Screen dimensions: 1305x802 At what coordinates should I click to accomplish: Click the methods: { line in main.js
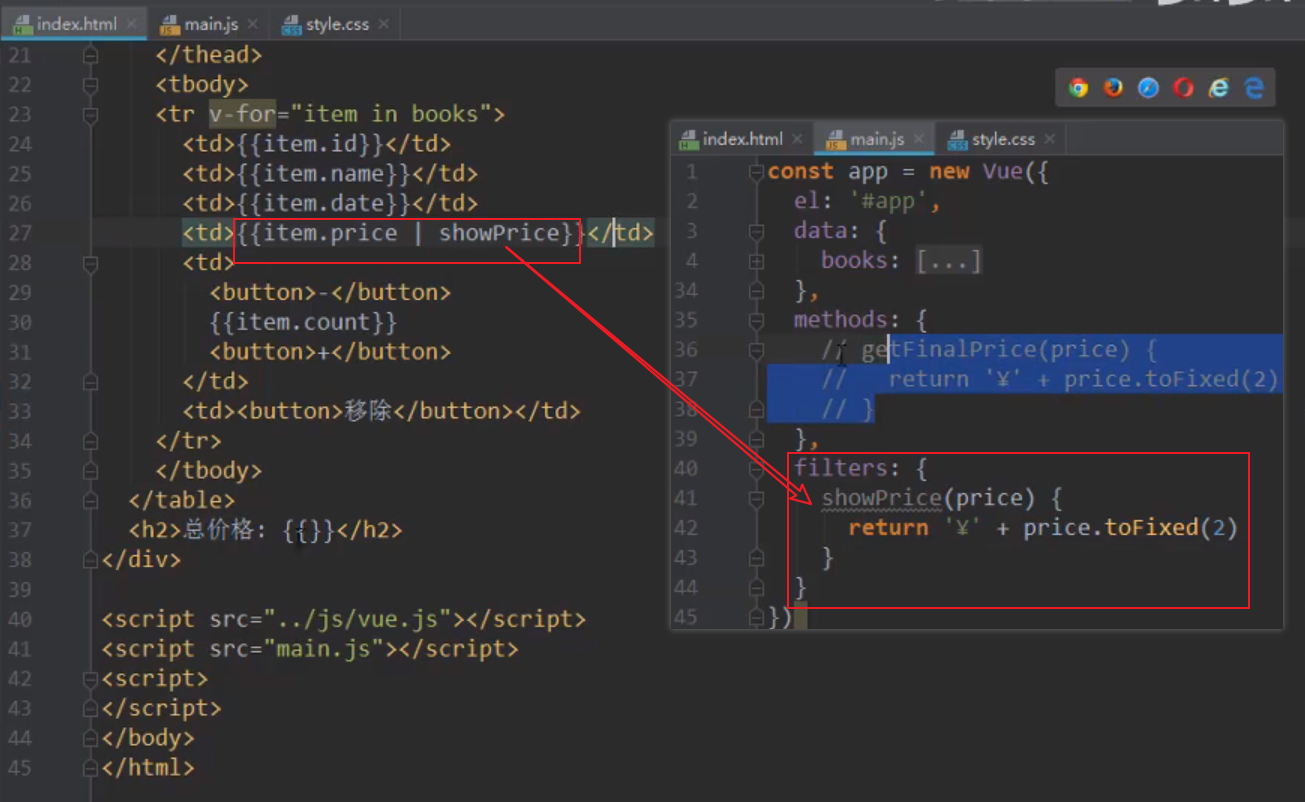861,320
